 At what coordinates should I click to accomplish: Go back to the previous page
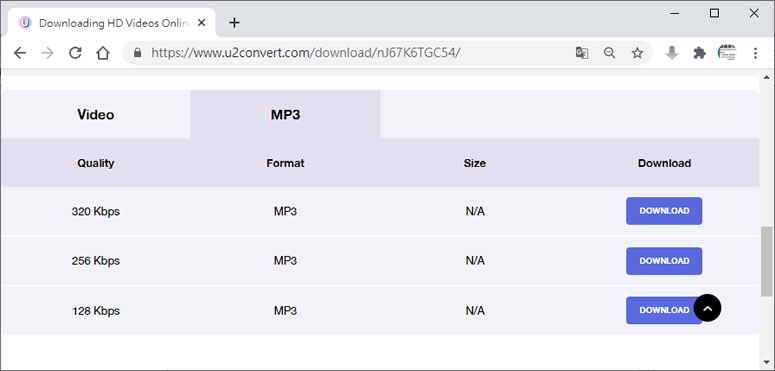[x=20, y=53]
